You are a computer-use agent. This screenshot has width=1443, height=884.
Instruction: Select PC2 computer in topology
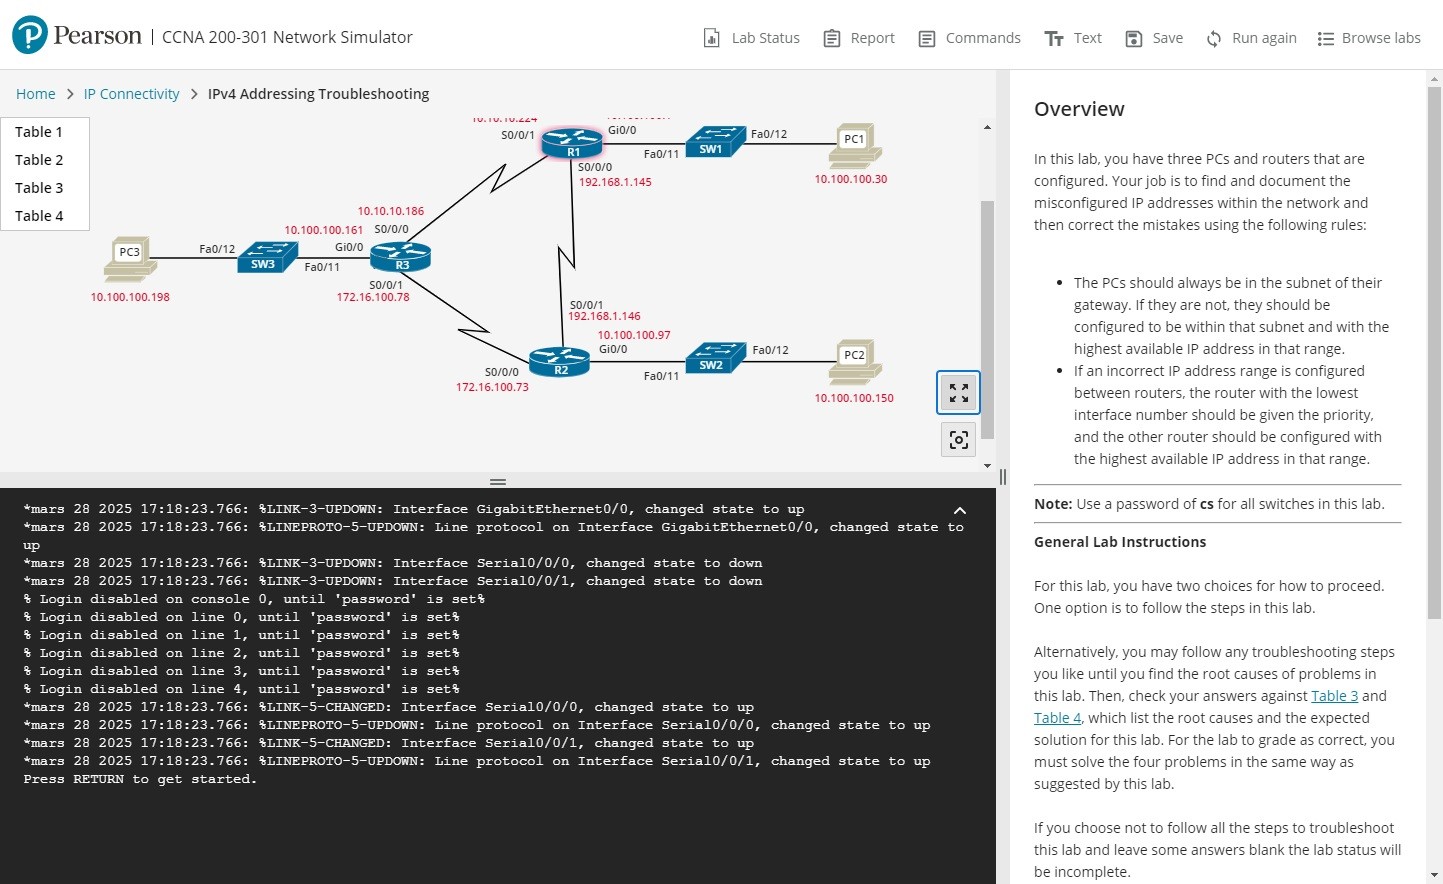pos(856,362)
